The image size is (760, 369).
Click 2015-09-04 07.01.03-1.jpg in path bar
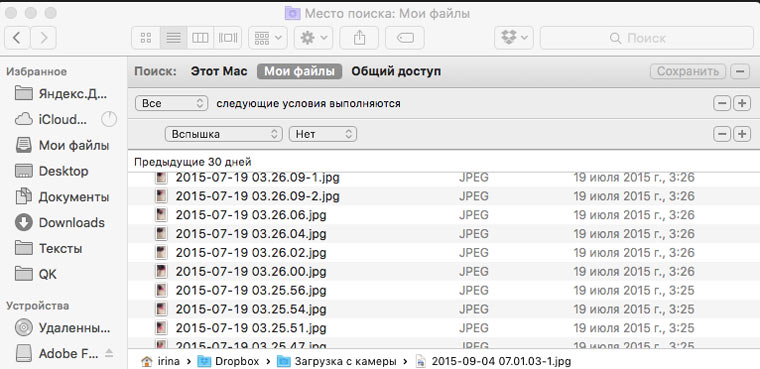pyautogui.click(x=493, y=361)
